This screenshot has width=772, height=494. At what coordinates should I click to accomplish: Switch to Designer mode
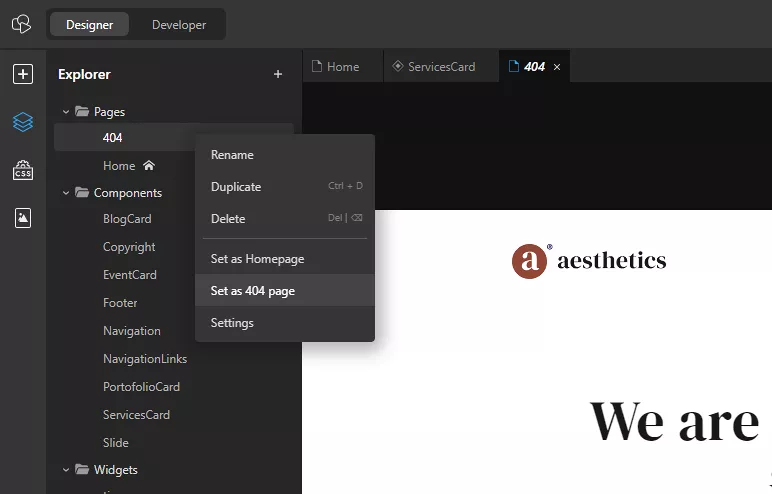click(89, 25)
